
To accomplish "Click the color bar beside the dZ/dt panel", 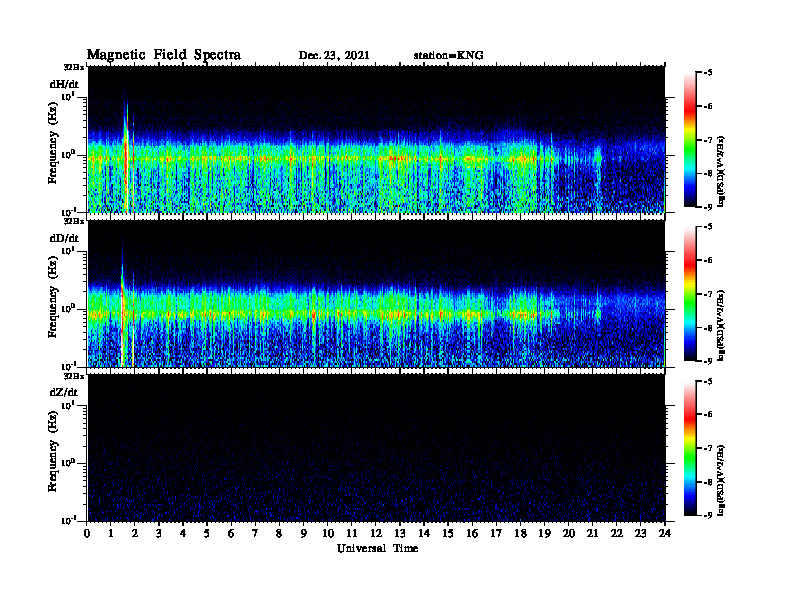I will pos(690,448).
